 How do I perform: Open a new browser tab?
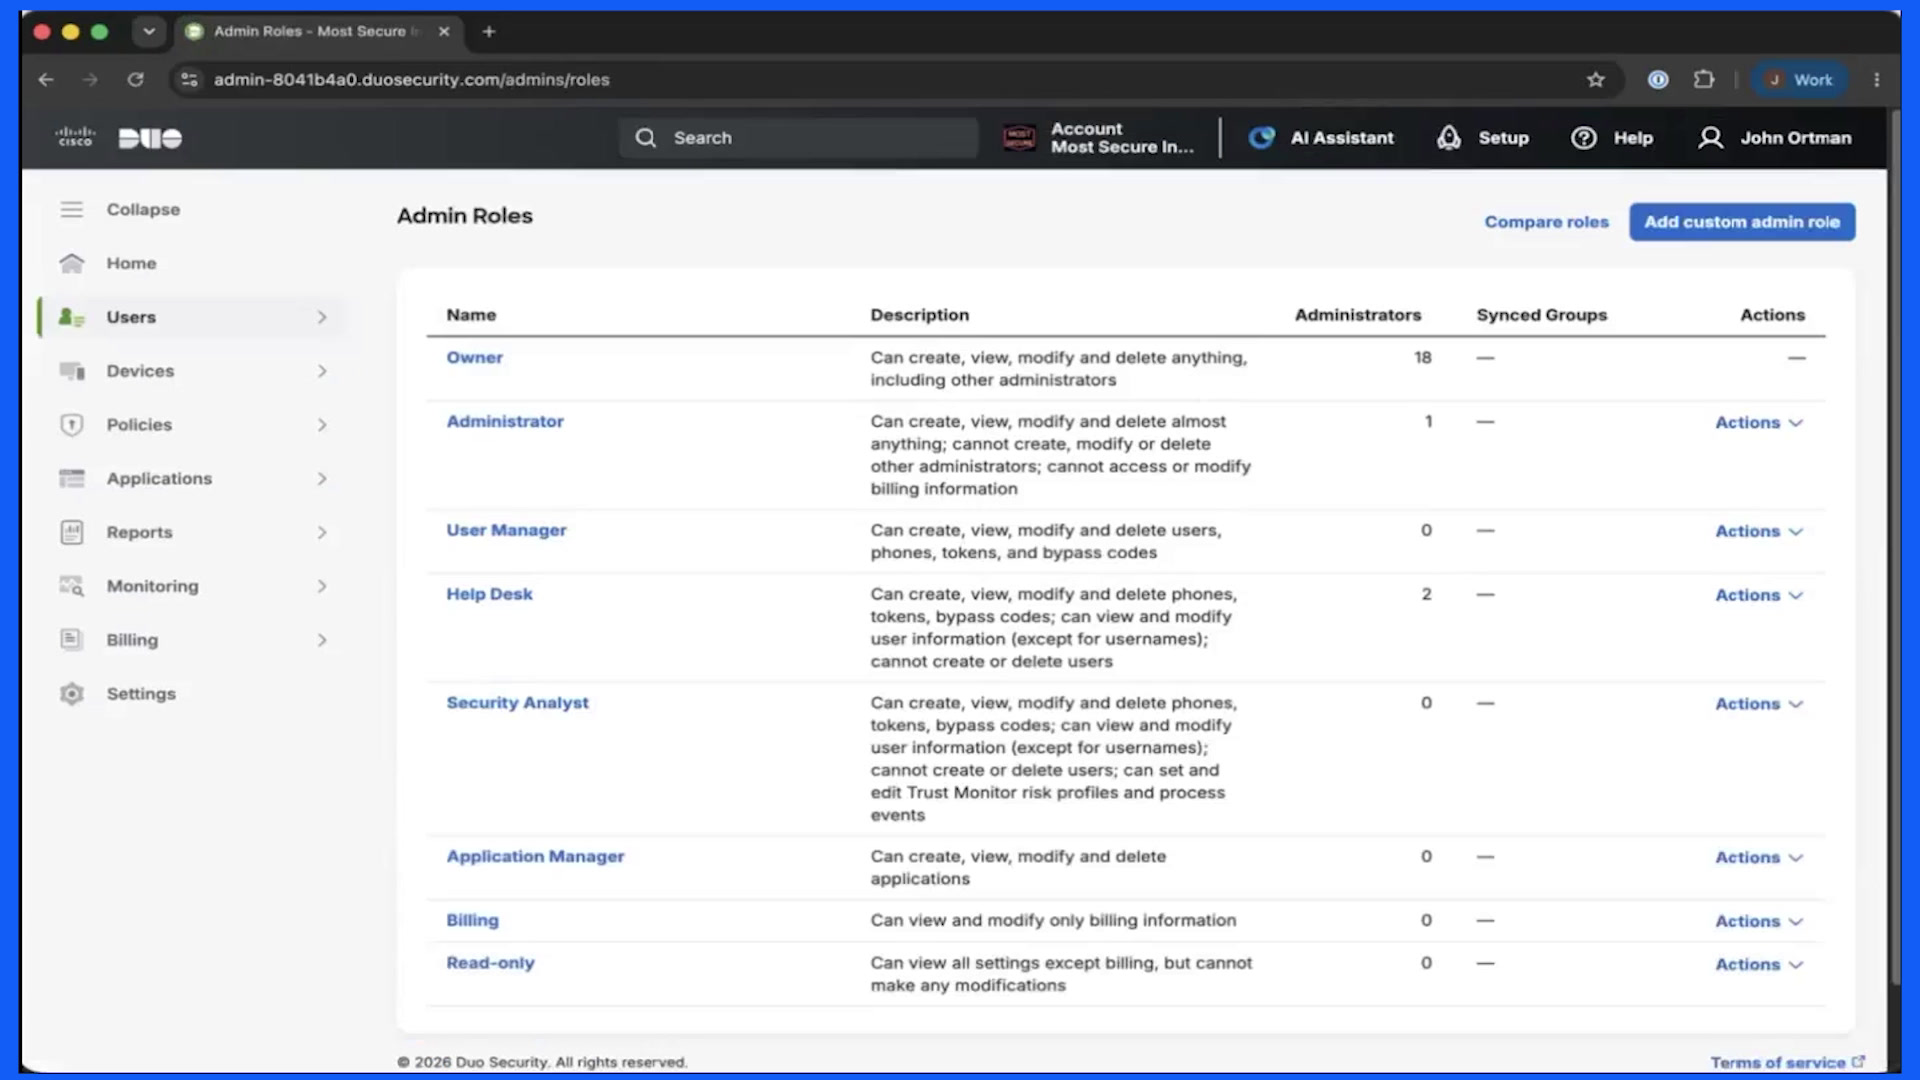pos(489,32)
